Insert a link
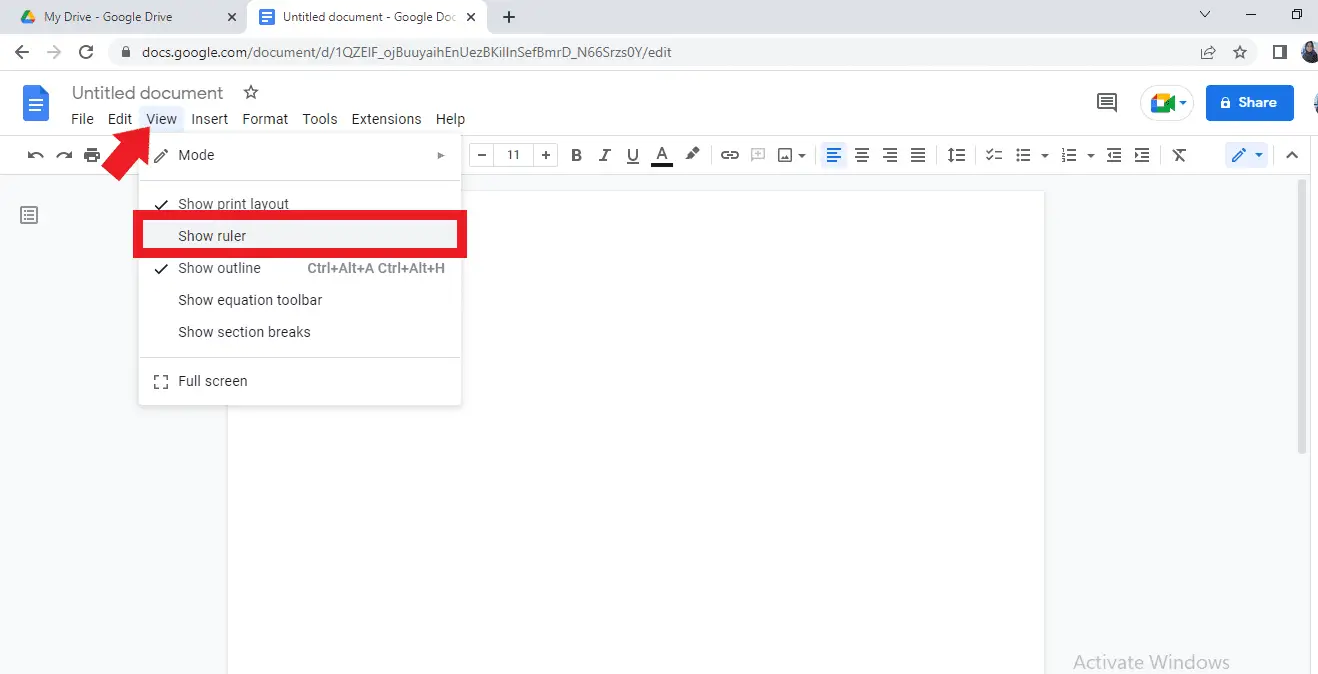The image size is (1318, 674). [729, 155]
